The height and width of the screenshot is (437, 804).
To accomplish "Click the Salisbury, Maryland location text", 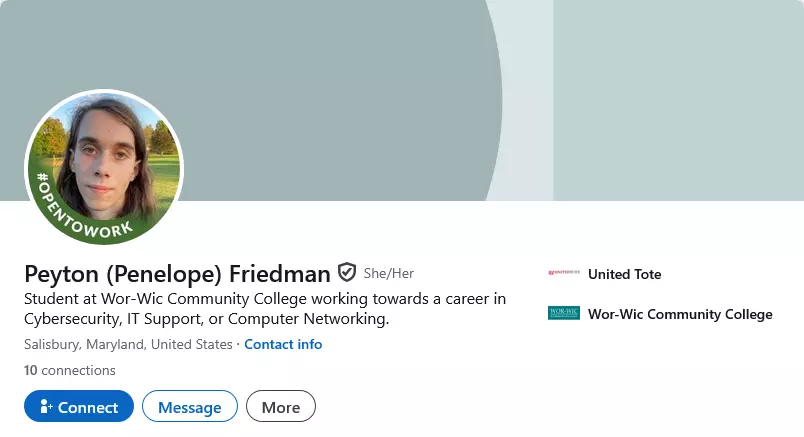I will [127, 344].
